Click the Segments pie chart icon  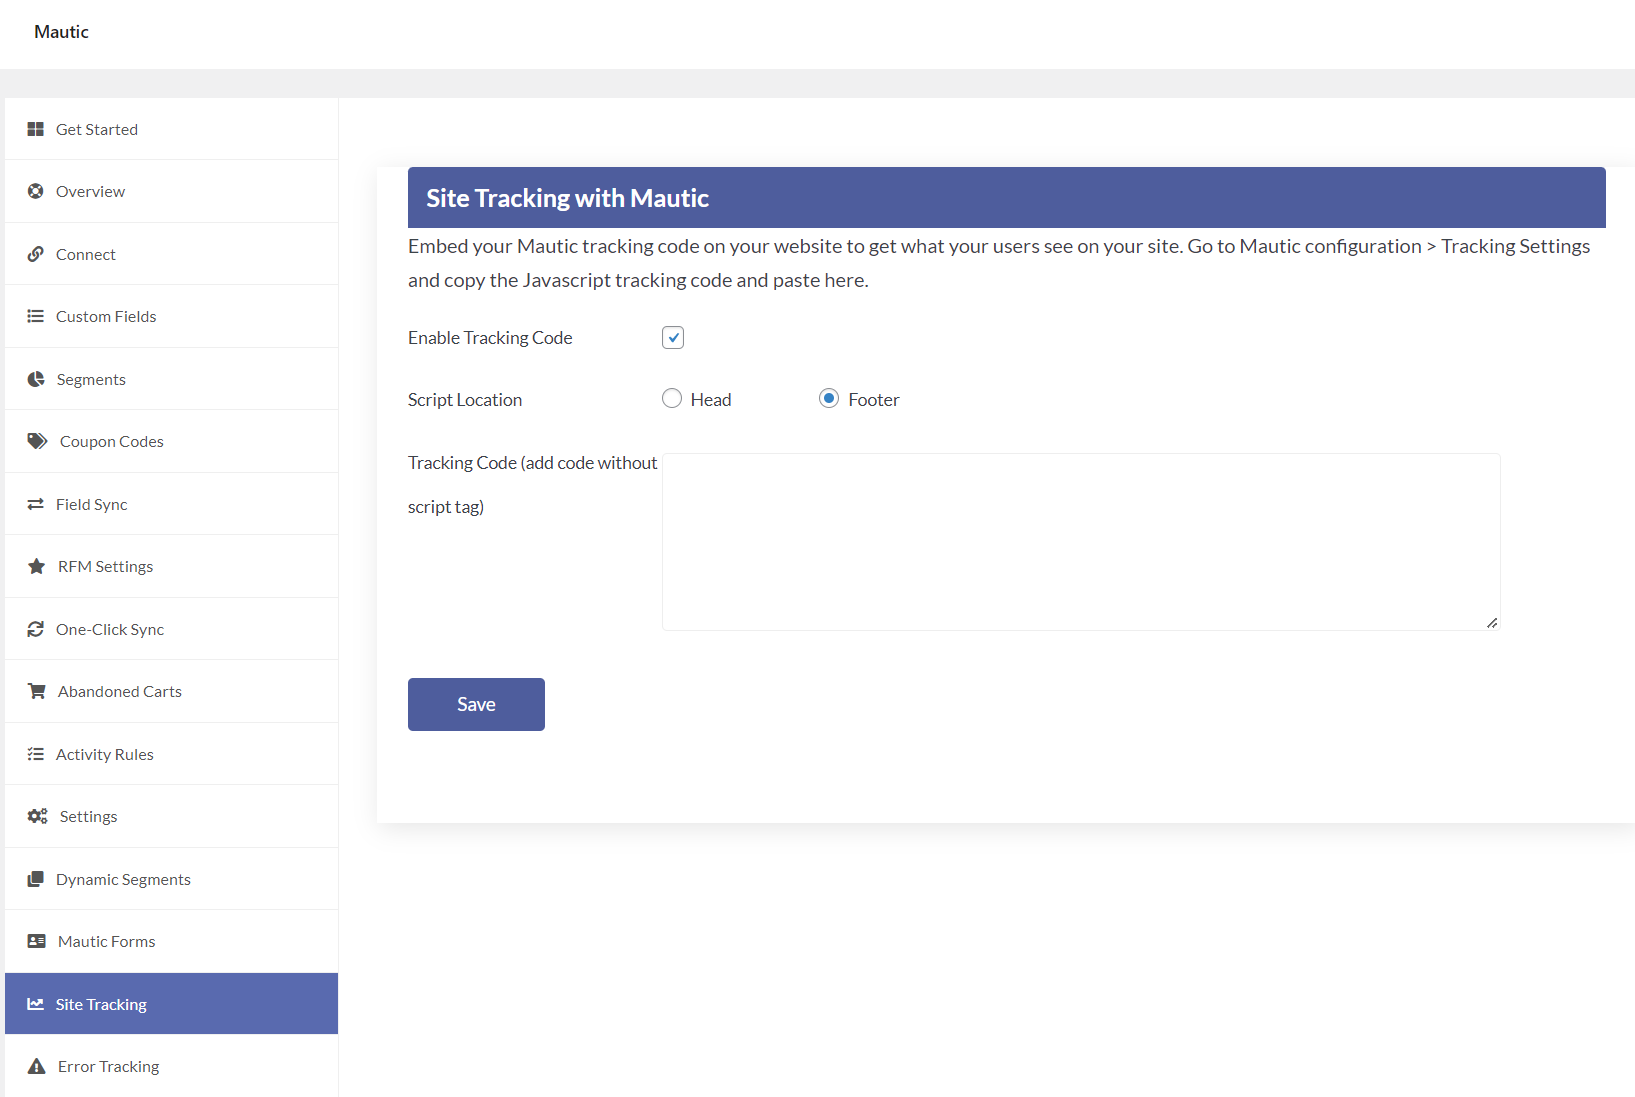[x=36, y=379]
